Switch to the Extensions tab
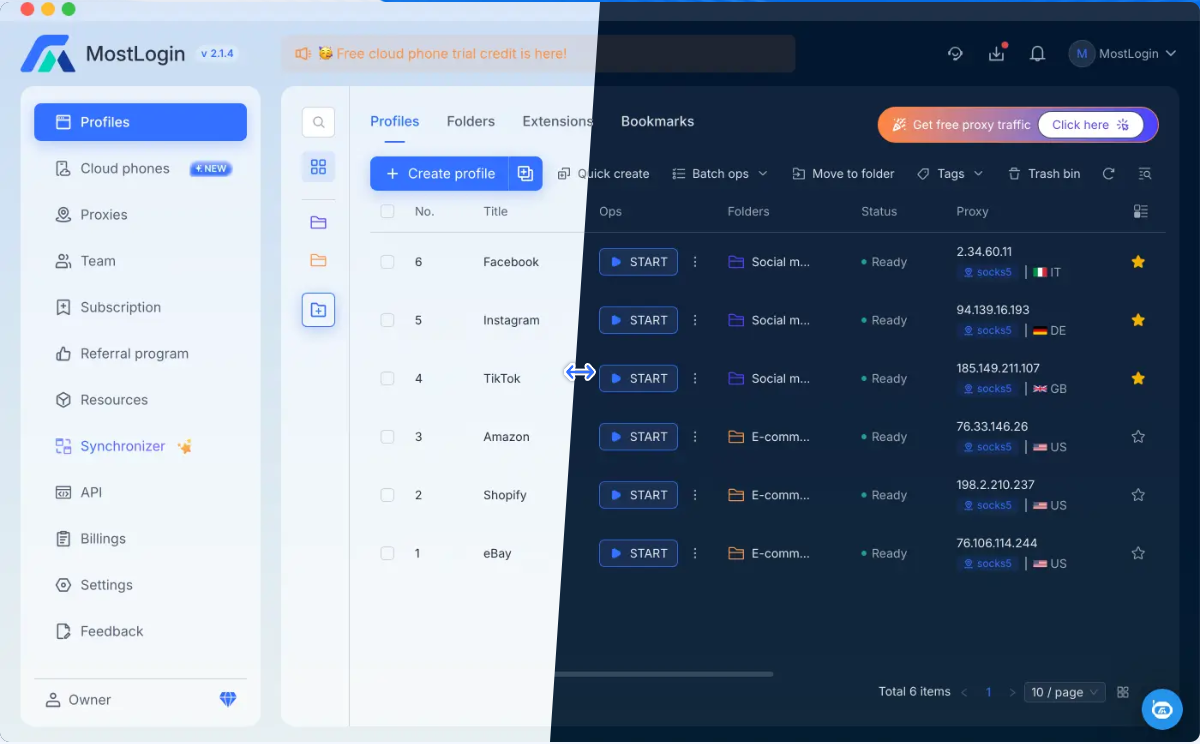Image resolution: width=1200 pixels, height=744 pixels. pyautogui.click(x=558, y=121)
